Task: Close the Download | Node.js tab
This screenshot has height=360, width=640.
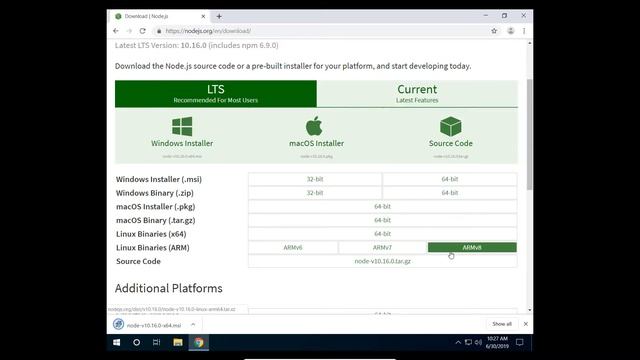Action: pyautogui.click(x=203, y=16)
